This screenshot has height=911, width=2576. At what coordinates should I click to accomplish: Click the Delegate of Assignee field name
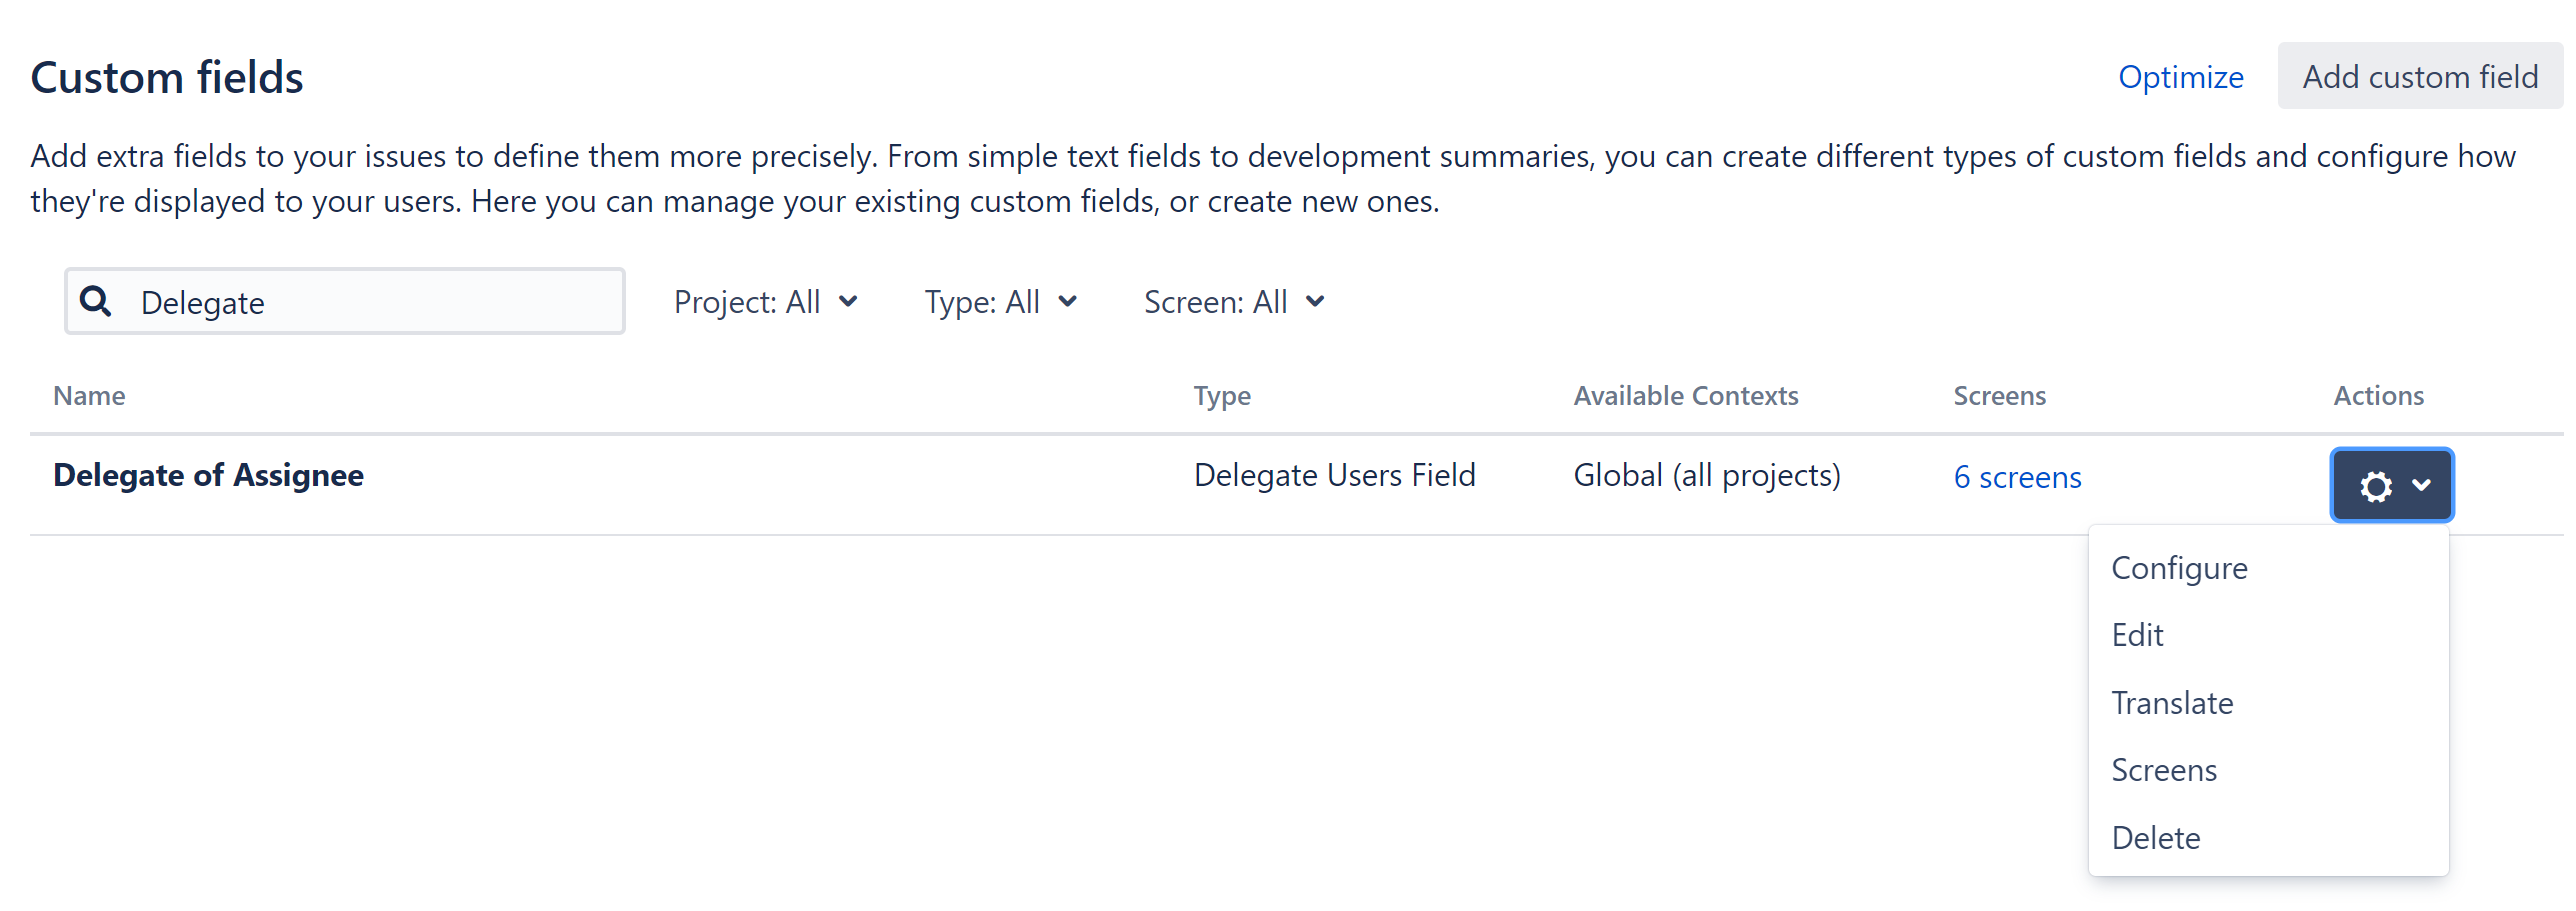(x=208, y=475)
